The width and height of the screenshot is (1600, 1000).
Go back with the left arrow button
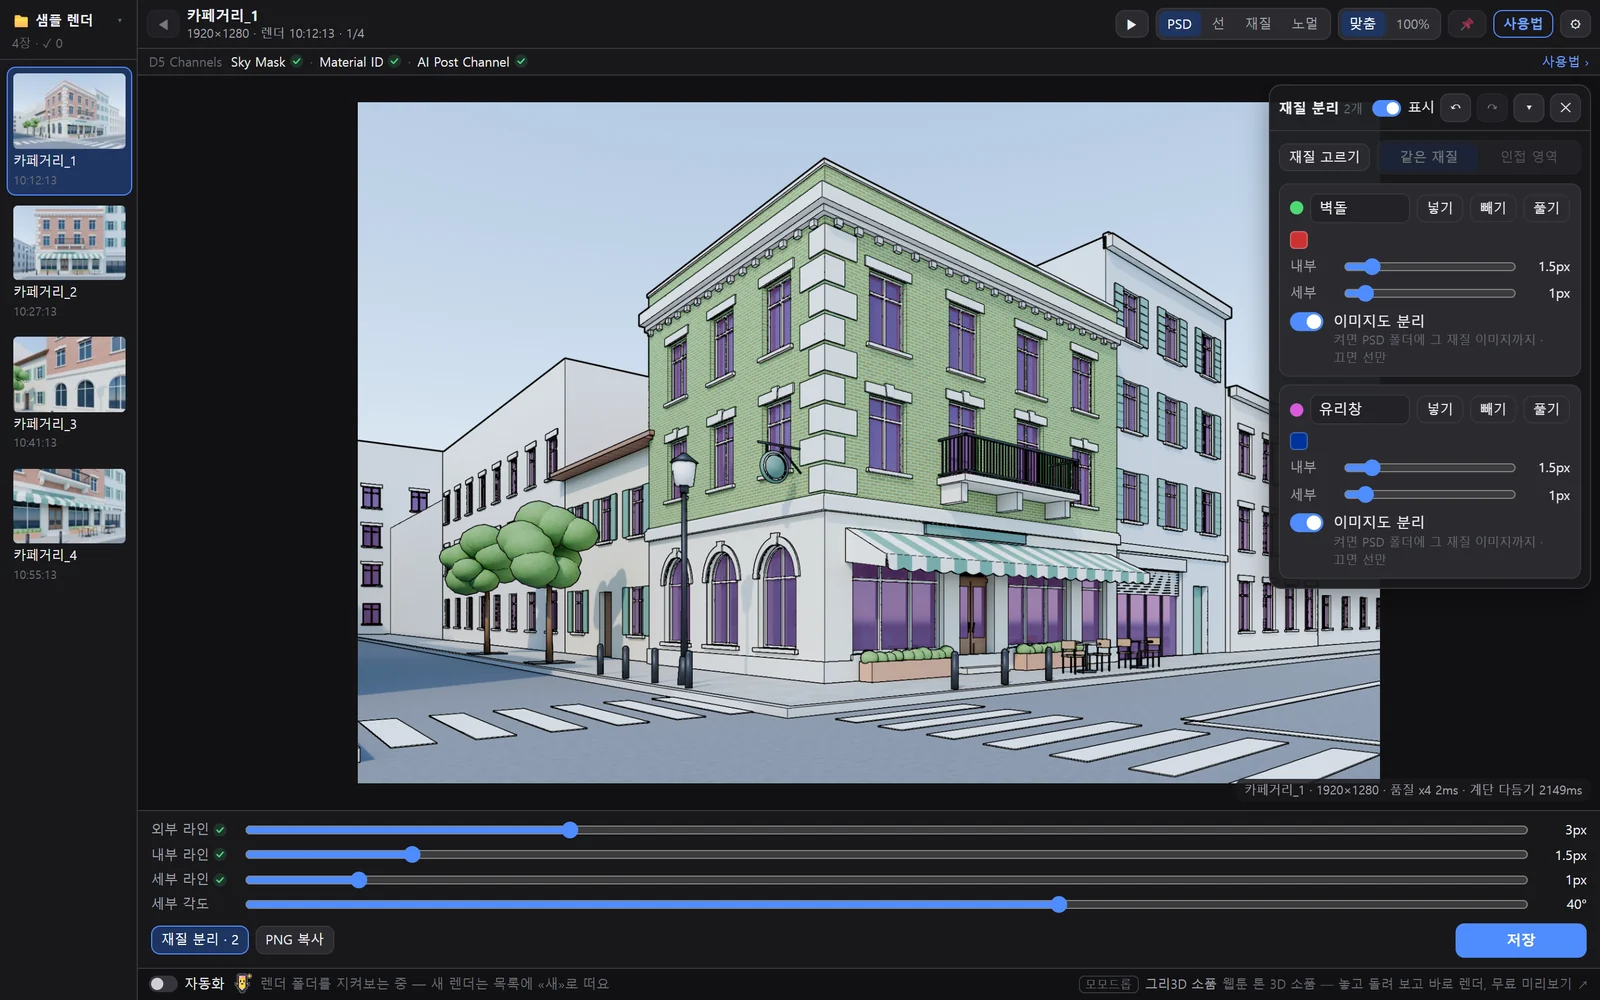click(x=163, y=24)
